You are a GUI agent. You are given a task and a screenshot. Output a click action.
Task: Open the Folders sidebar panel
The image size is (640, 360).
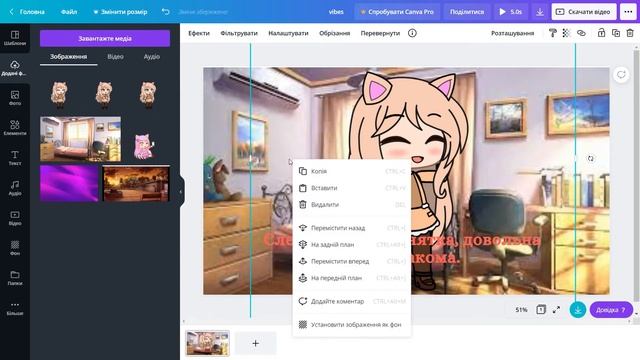(15, 278)
